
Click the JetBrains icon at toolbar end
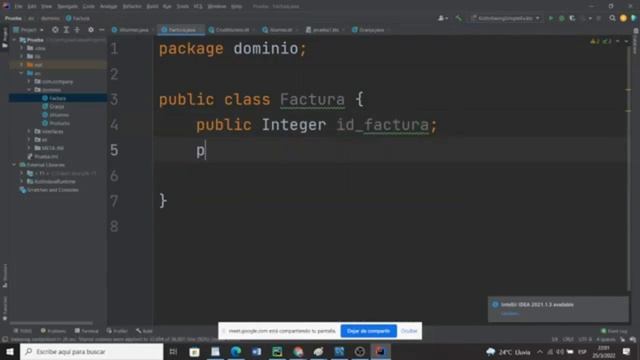(x=634, y=18)
